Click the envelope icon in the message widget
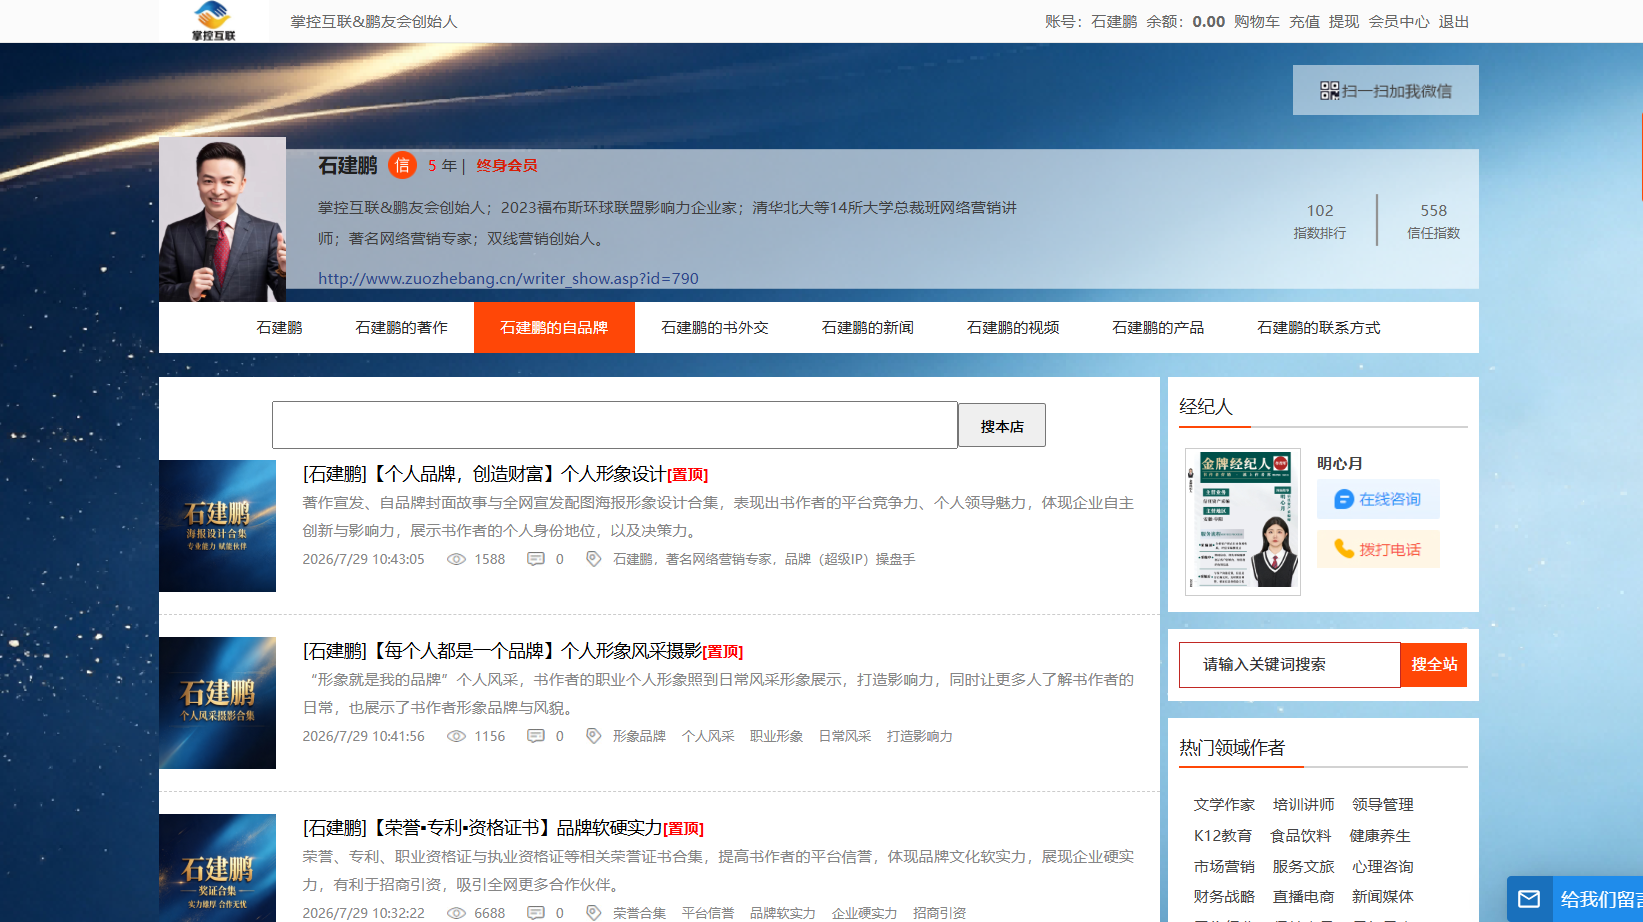The width and height of the screenshot is (1643, 922). [1529, 899]
